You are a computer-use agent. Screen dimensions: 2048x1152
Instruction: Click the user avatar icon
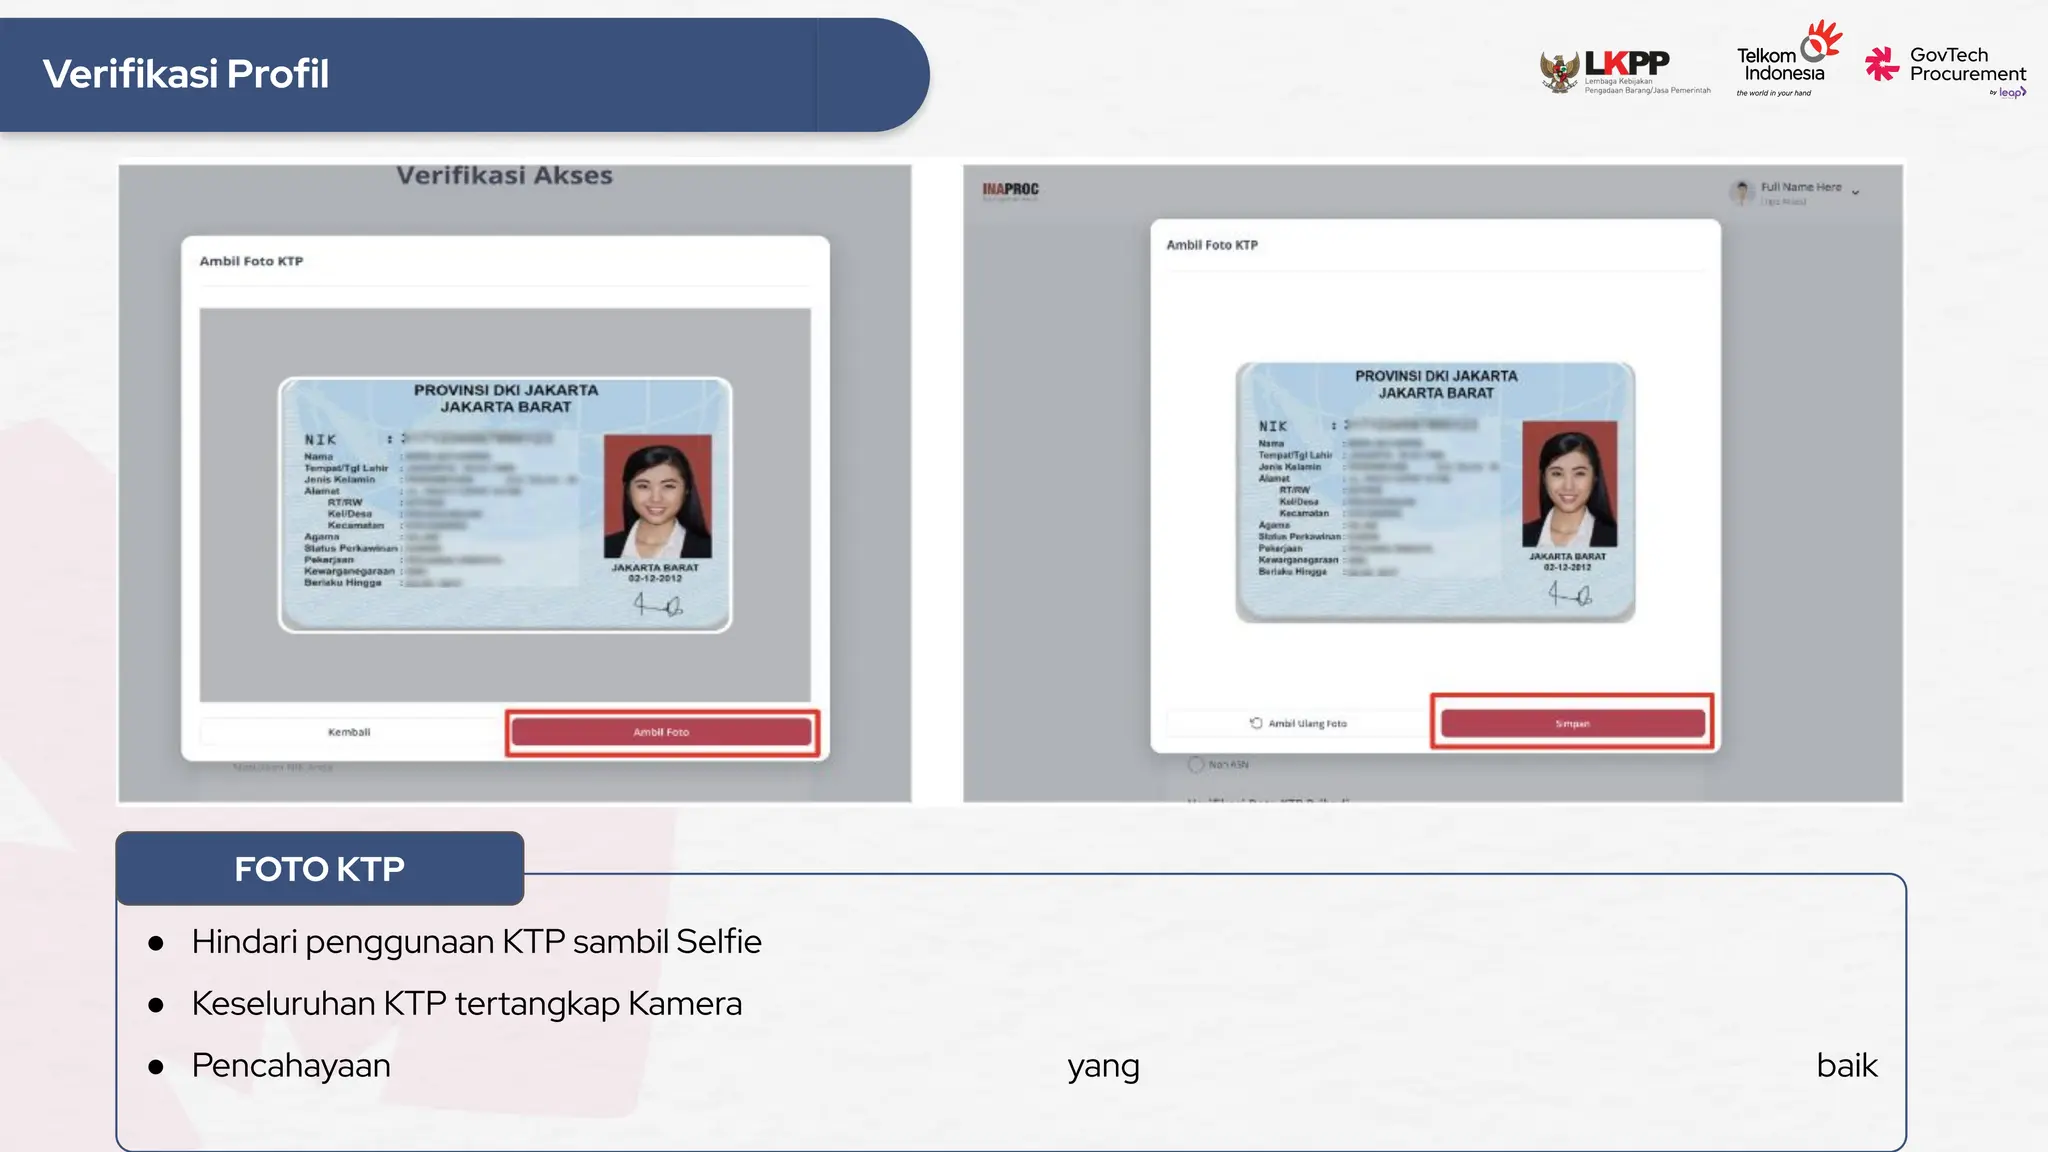click(x=1742, y=192)
